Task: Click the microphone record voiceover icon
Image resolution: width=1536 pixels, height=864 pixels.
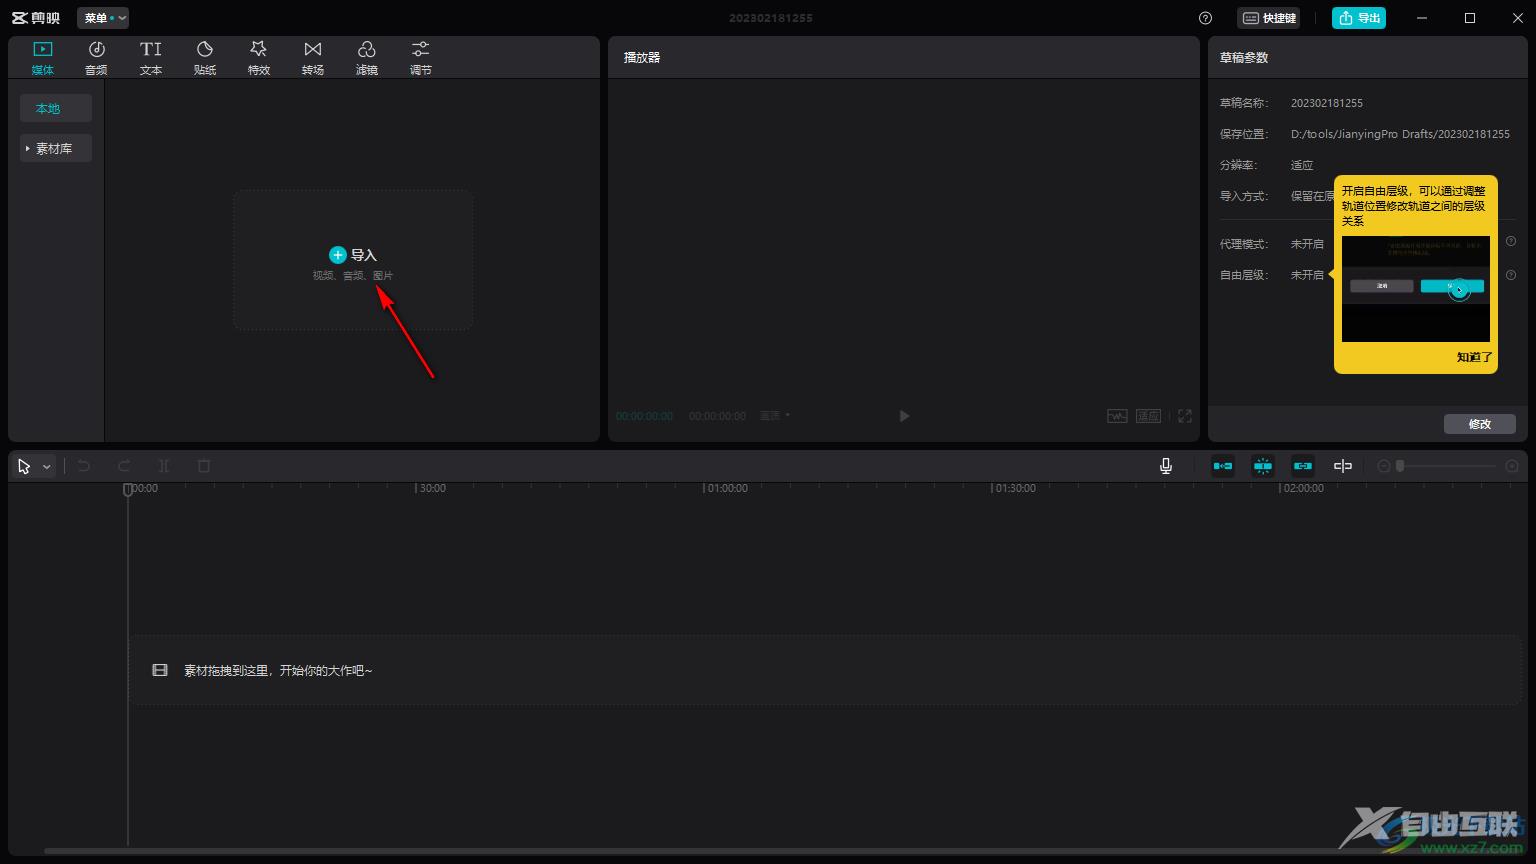Action: point(1166,466)
